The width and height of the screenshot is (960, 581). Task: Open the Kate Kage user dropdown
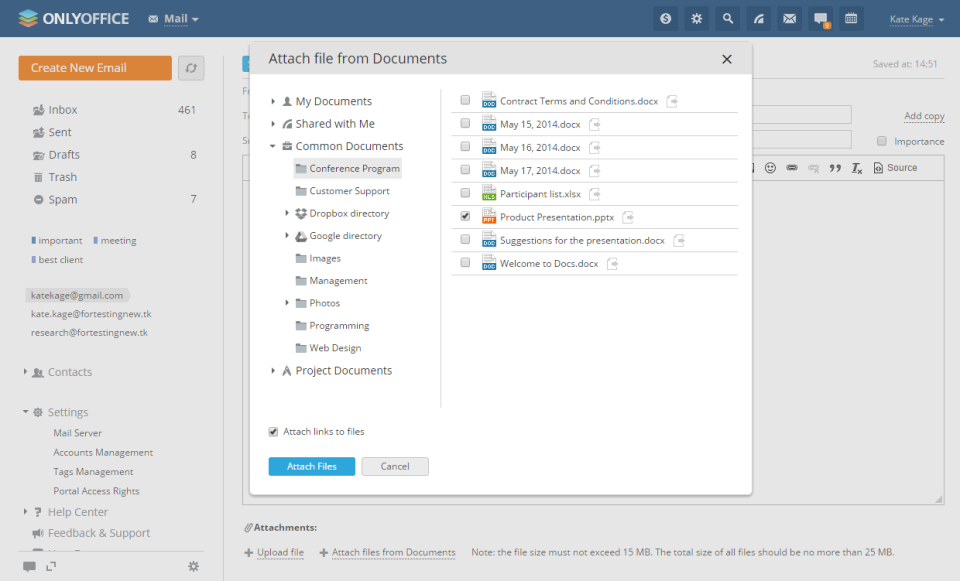point(917,19)
